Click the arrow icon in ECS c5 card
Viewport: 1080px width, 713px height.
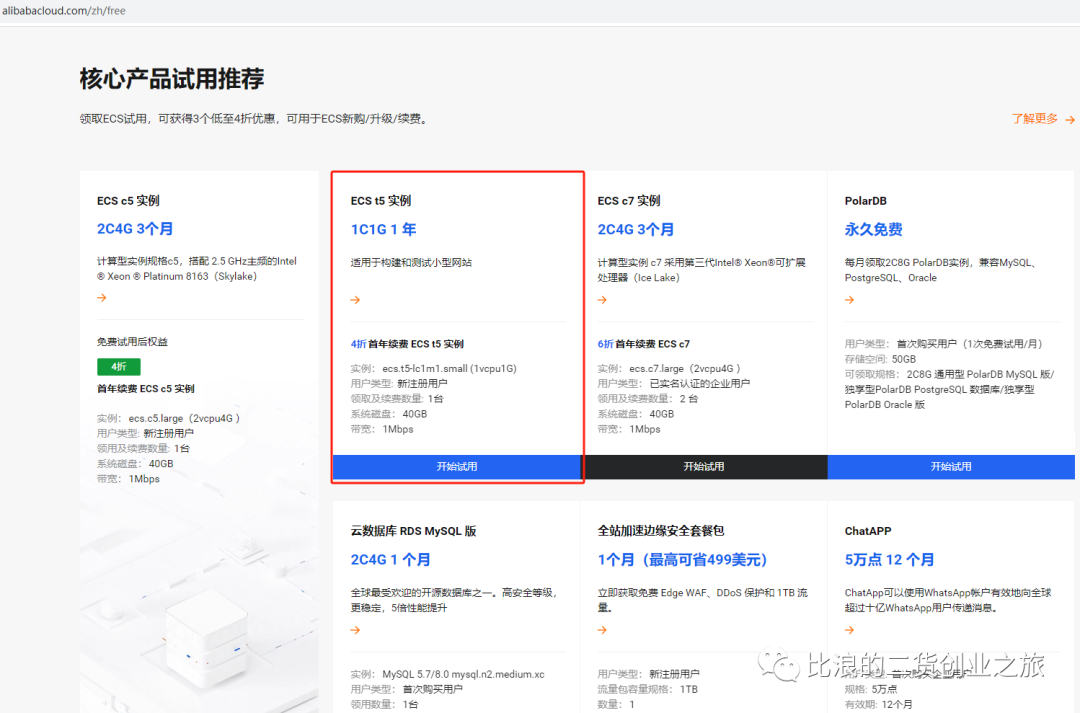tap(102, 298)
